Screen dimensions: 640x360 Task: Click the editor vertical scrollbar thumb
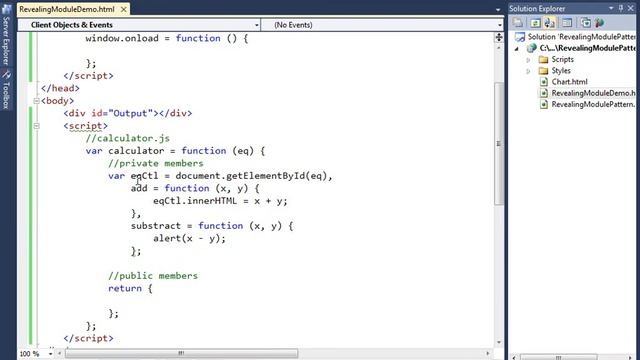pos(499,144)
